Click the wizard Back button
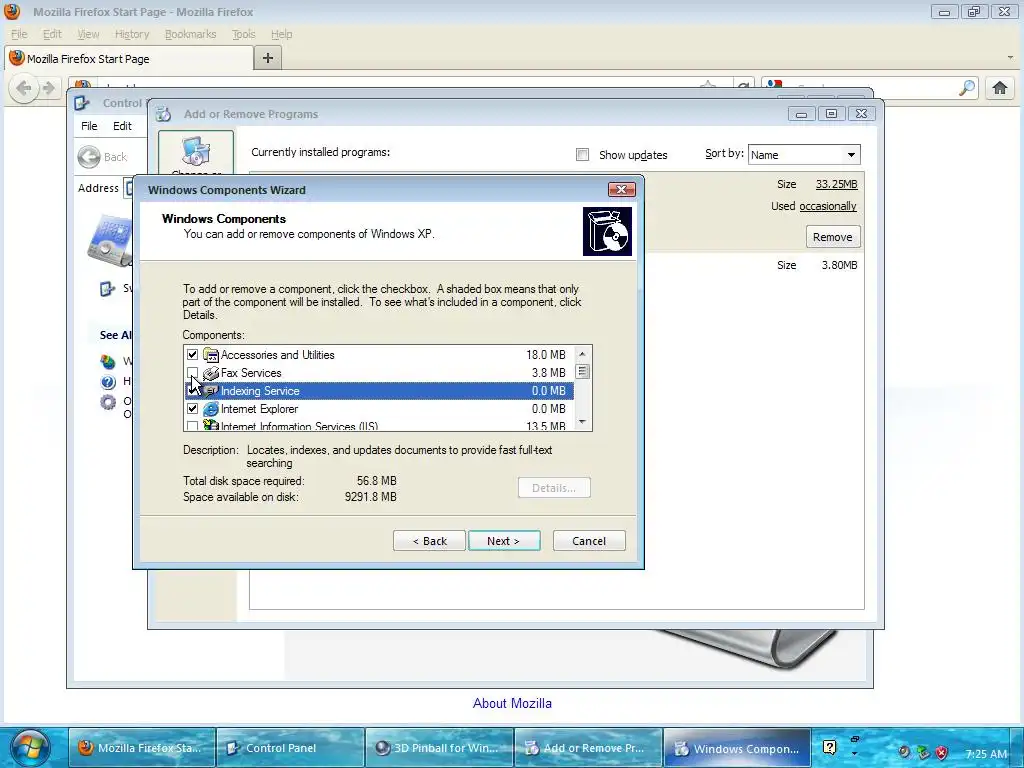 (x=429, y=541)
